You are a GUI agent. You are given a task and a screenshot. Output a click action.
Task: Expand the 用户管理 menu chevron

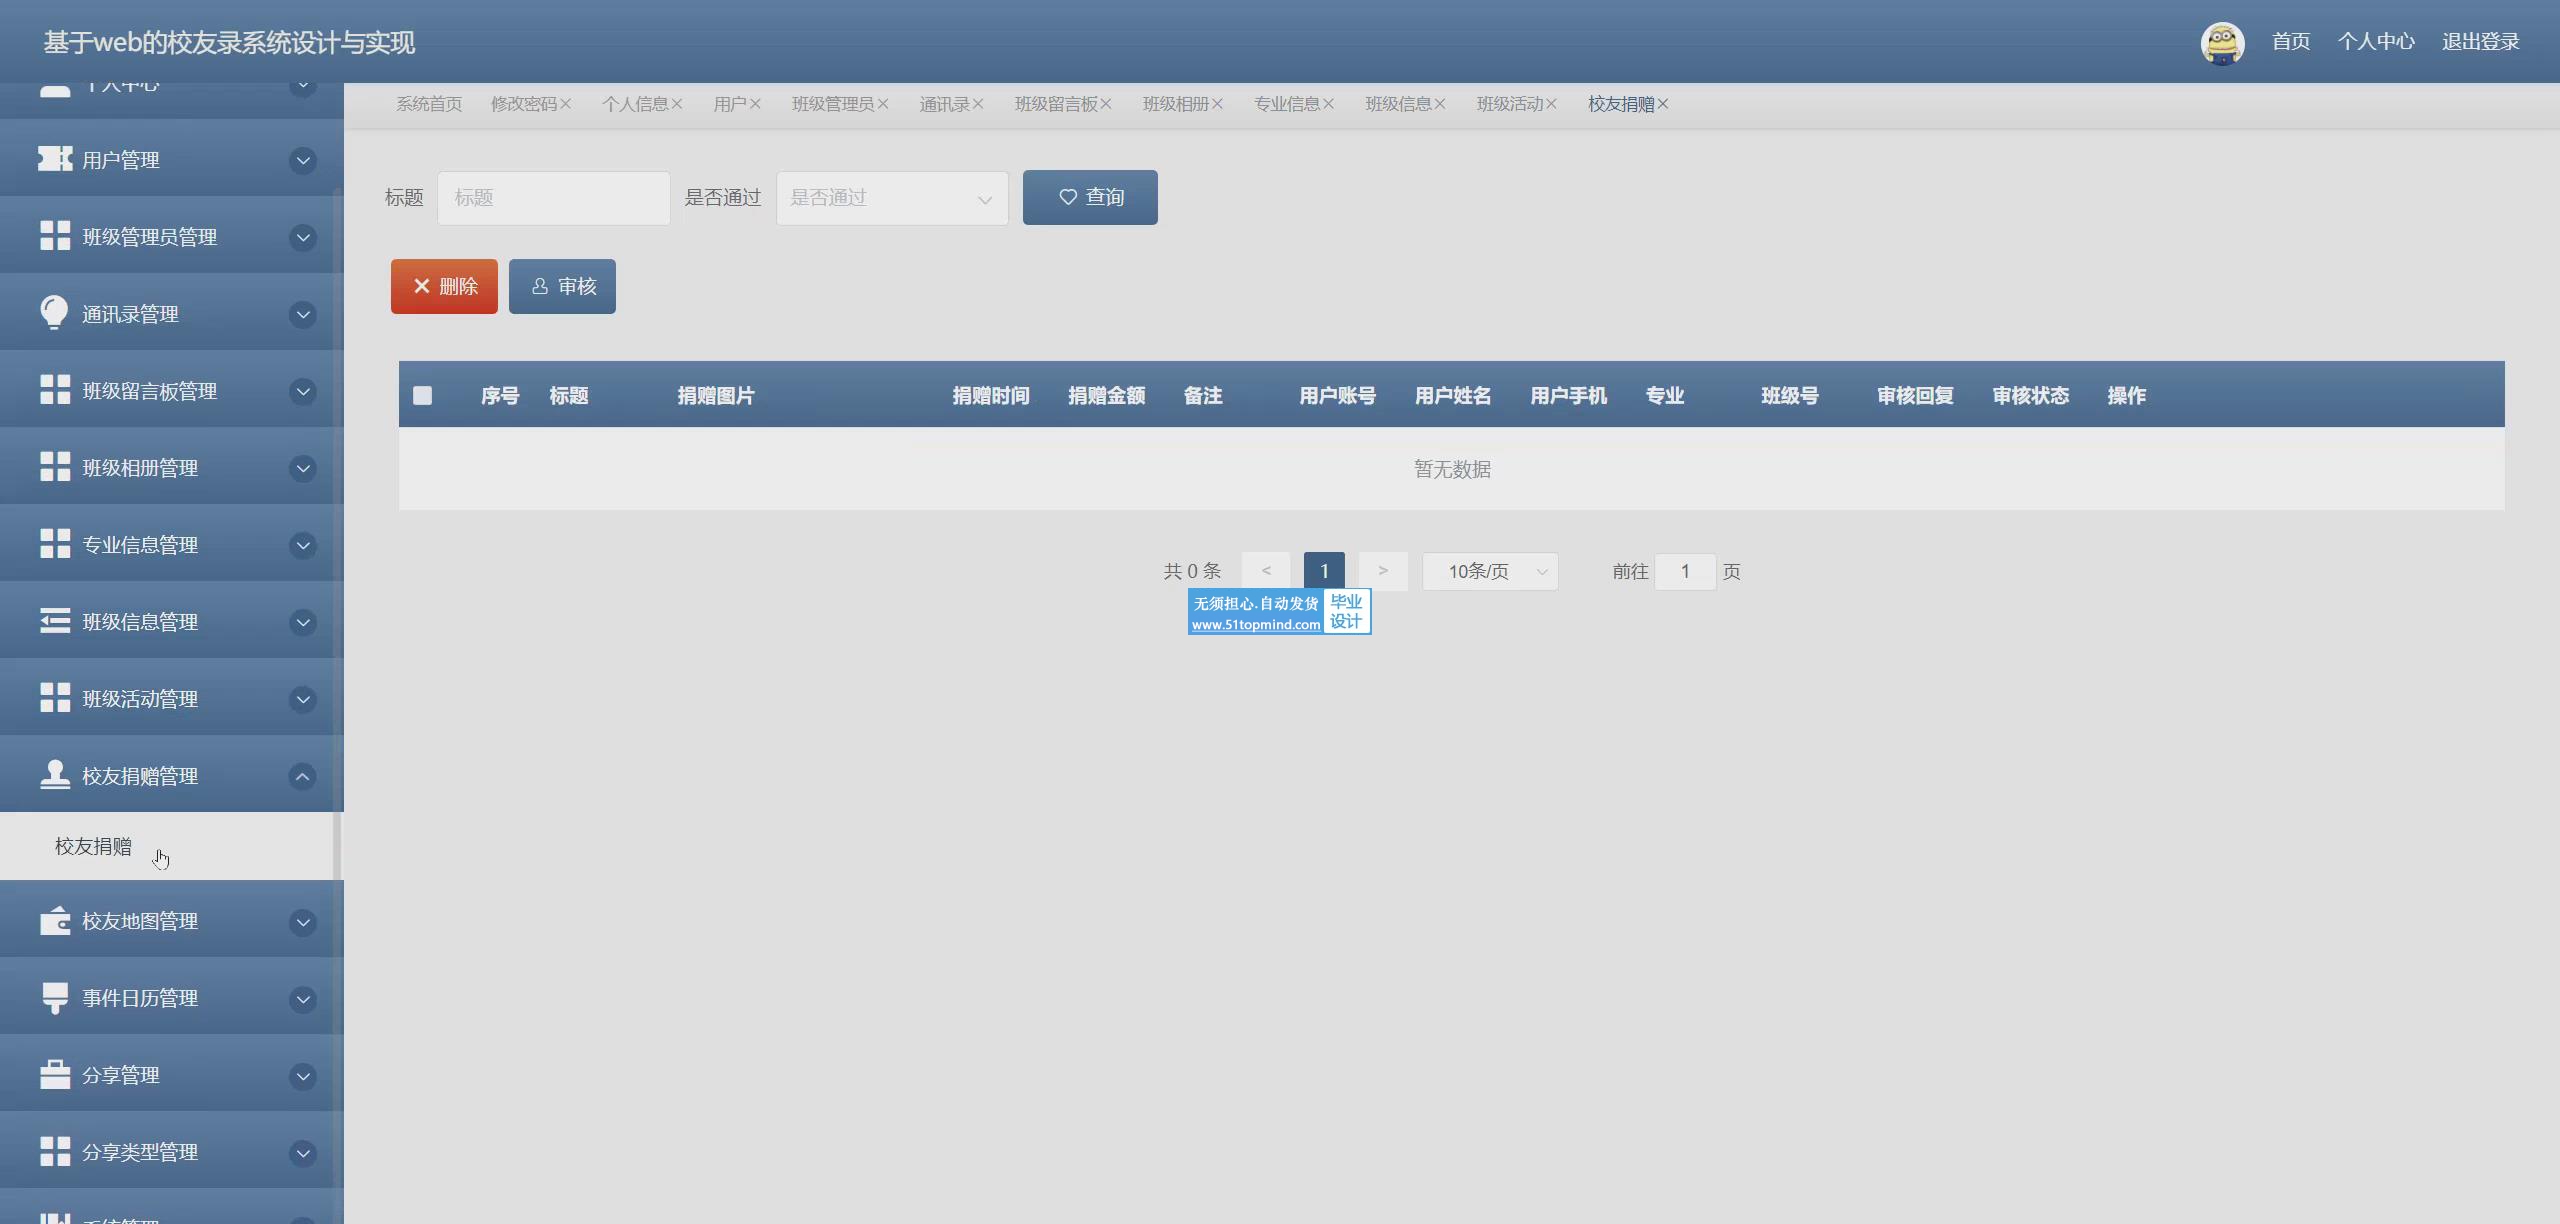(303, 160)
